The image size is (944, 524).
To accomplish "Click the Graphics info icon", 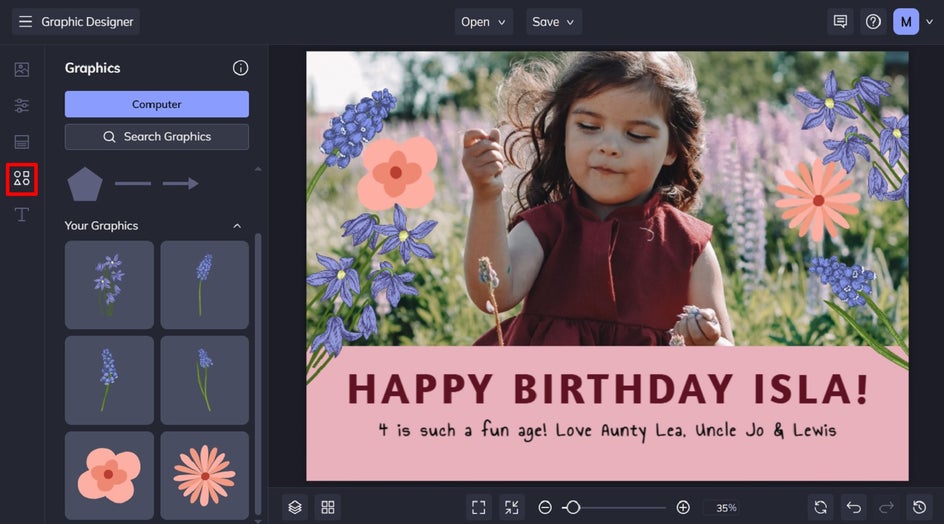I will point(240,68).
